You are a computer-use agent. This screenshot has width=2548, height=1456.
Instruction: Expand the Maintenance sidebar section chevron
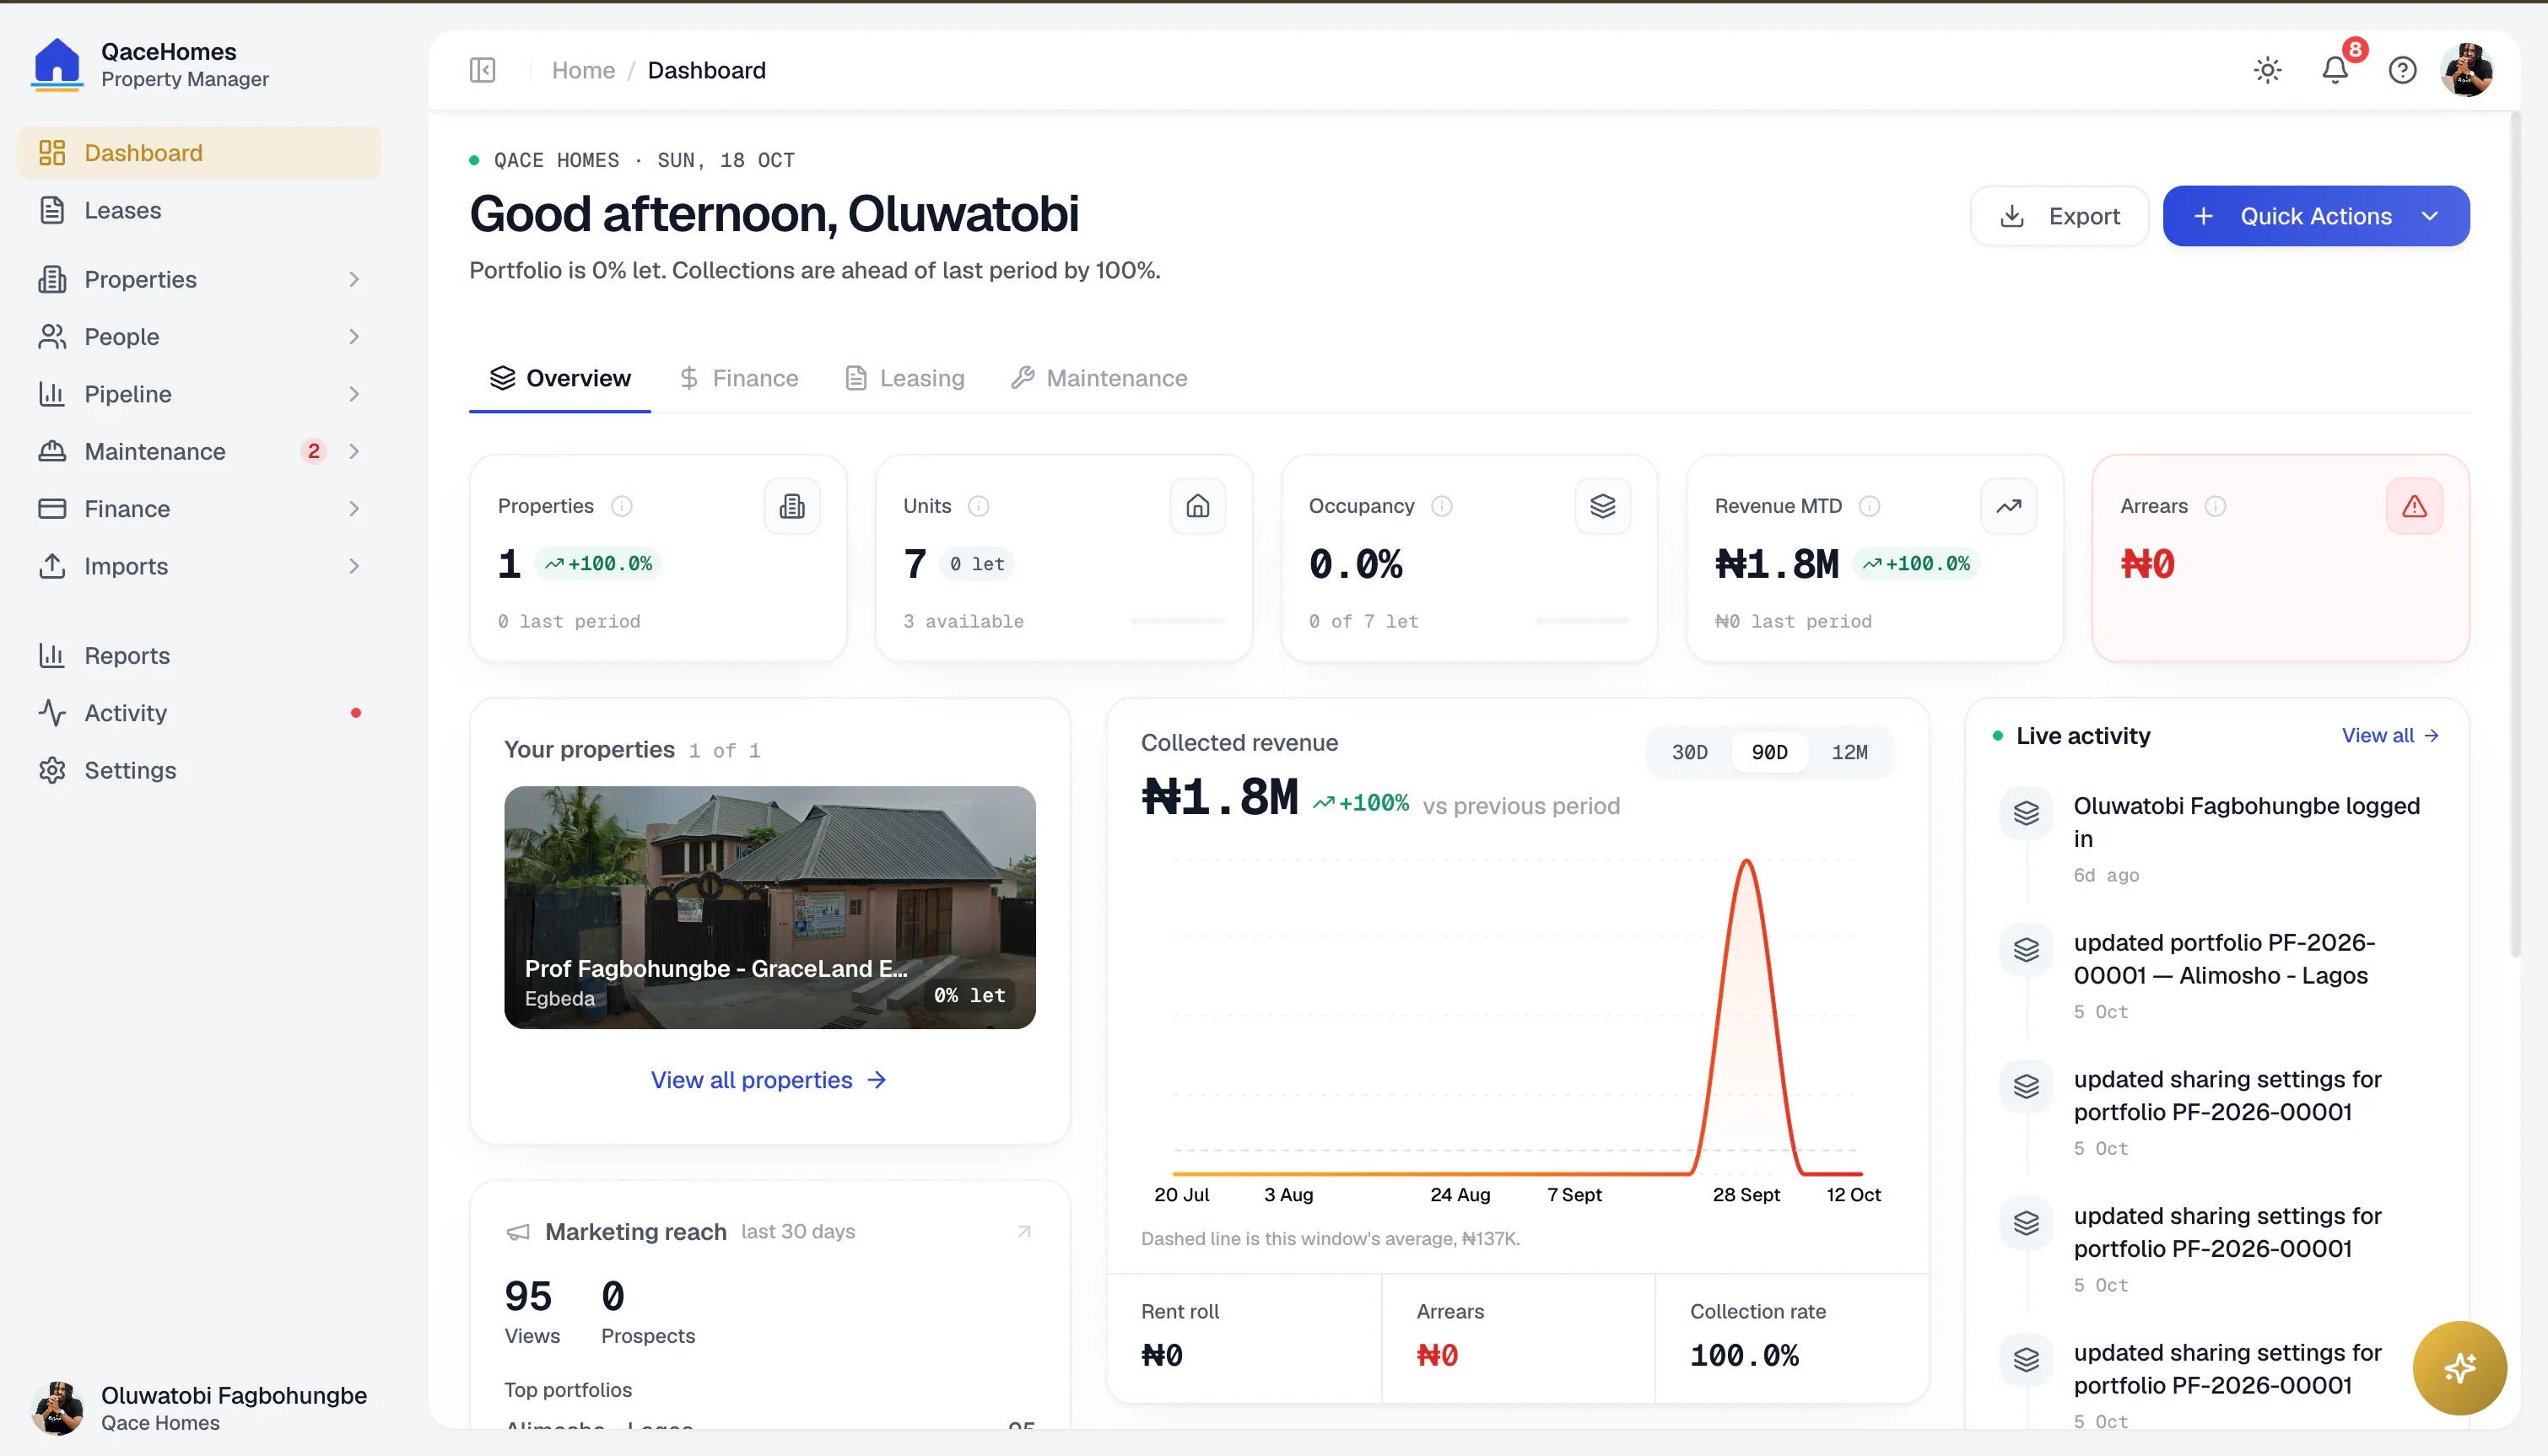354,451
